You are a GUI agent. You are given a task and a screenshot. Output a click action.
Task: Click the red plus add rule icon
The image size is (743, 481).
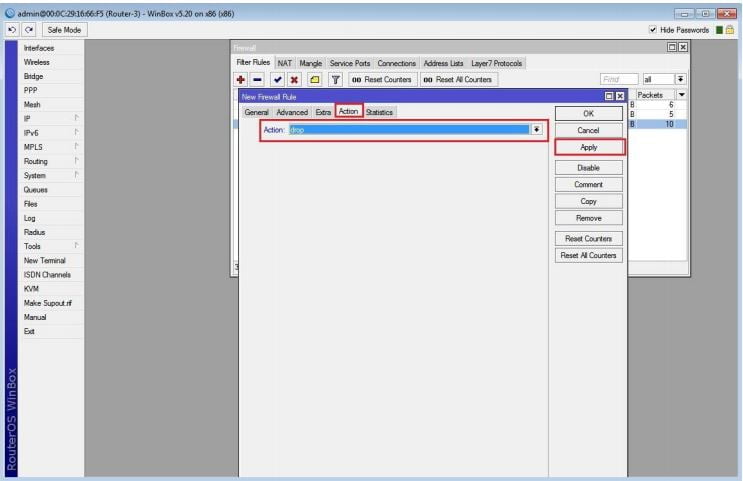pyautogui.click(x=241, y=79)
